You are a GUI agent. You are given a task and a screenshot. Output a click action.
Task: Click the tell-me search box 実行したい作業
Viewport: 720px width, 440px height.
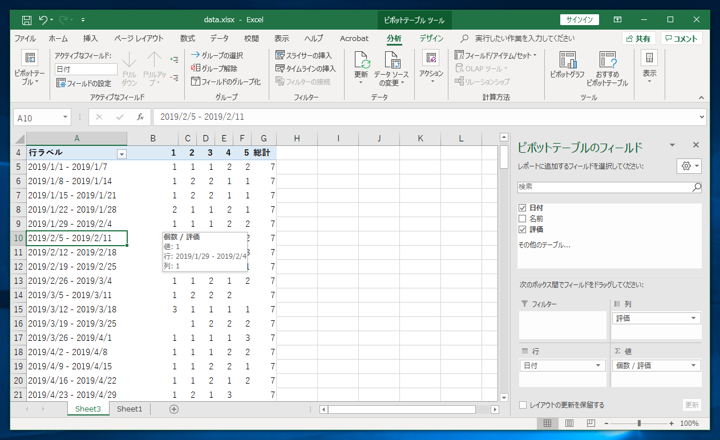tap(524, 38)
